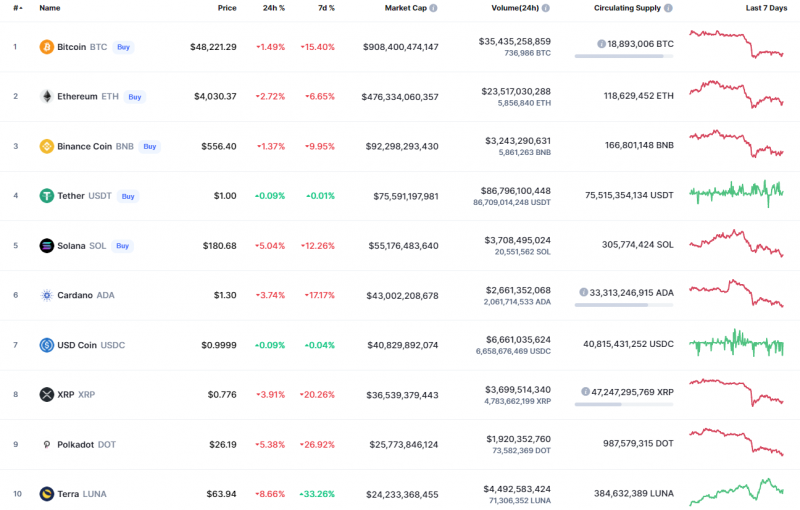Click the Cardano coin logo
Screen dimensions: 800x510
pos(46,295)
